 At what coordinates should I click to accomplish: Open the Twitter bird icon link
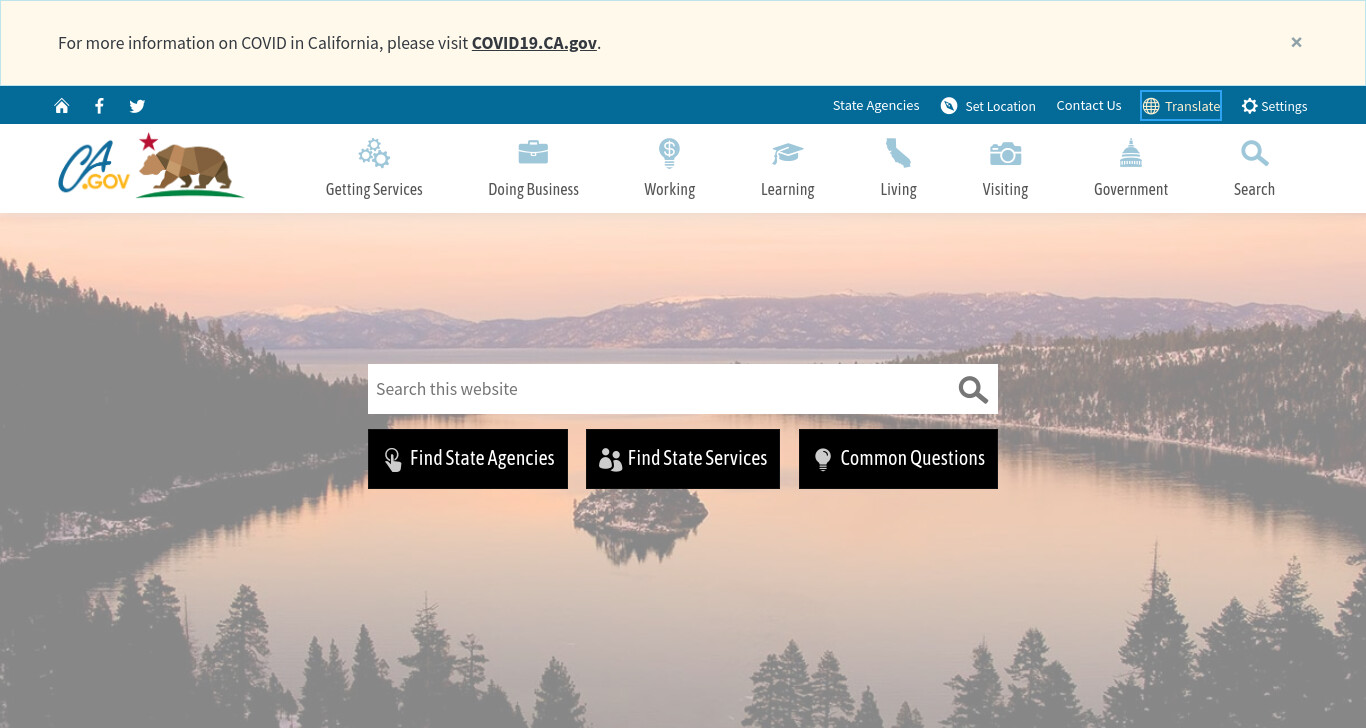click(137, 106)
